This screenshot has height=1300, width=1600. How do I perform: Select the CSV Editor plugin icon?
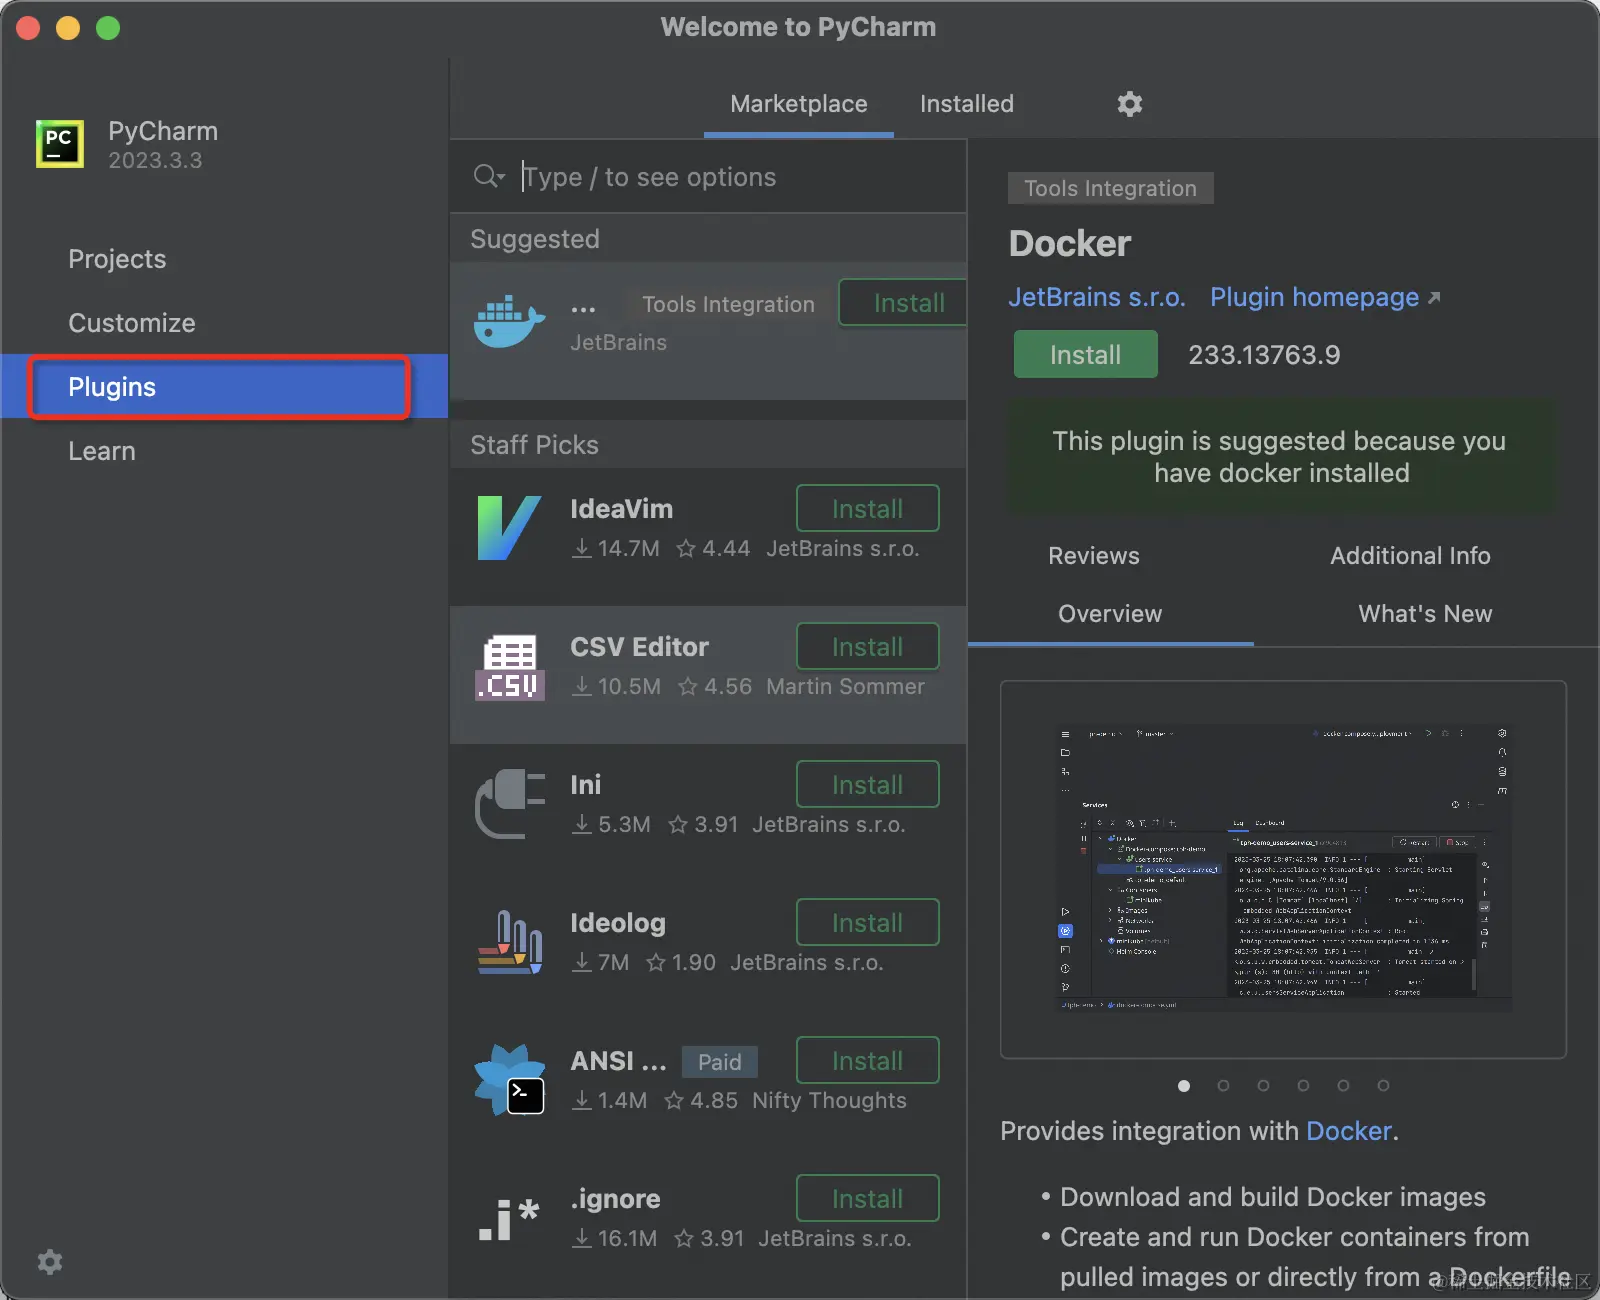coord(510,667)
